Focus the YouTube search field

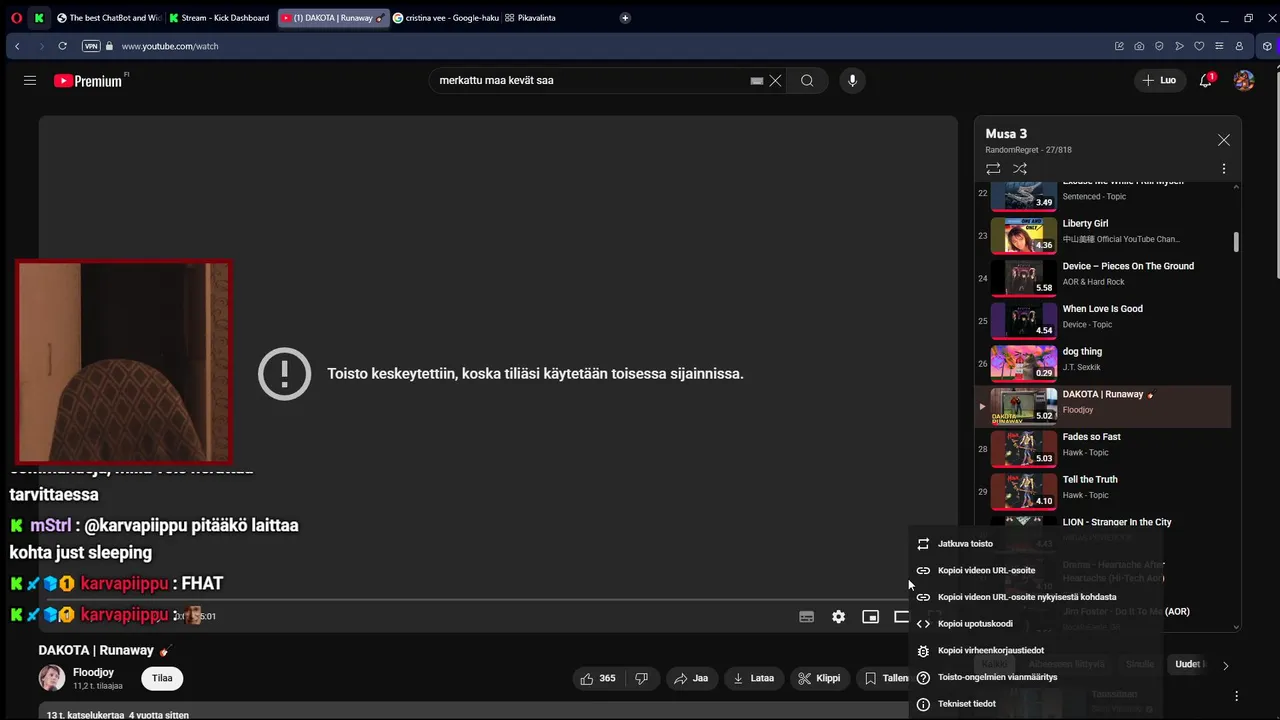[592, 81]
